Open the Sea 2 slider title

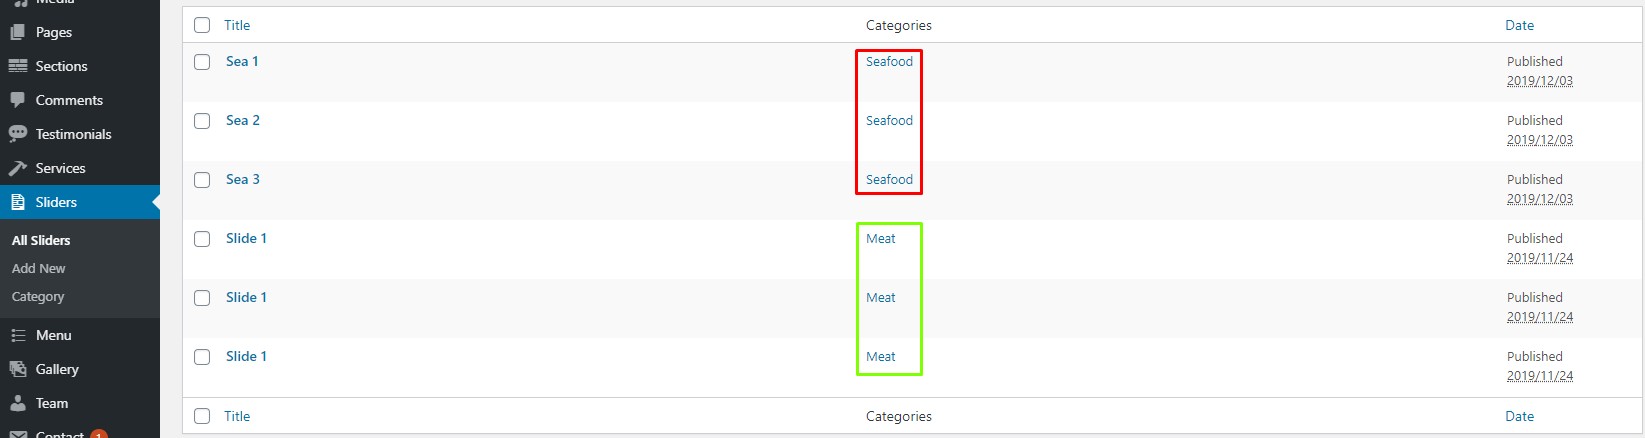(243, 120)
